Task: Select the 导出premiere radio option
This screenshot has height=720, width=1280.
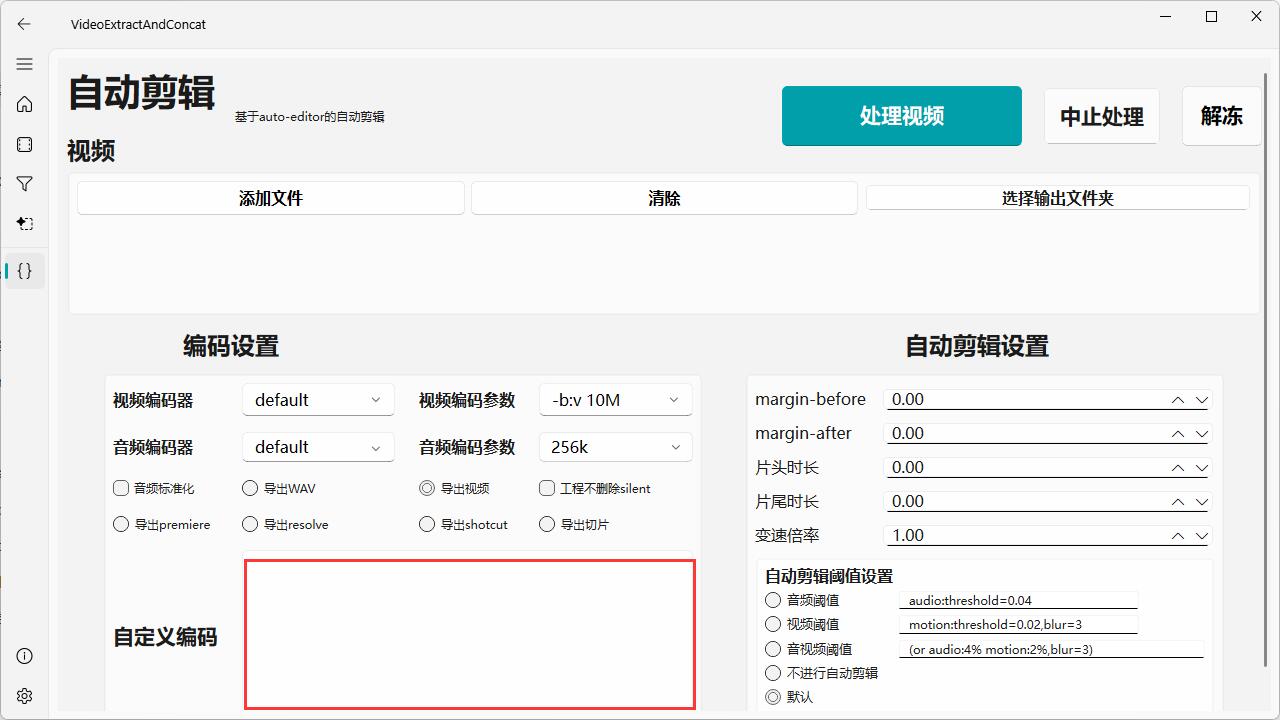Action: click(121, 524)
